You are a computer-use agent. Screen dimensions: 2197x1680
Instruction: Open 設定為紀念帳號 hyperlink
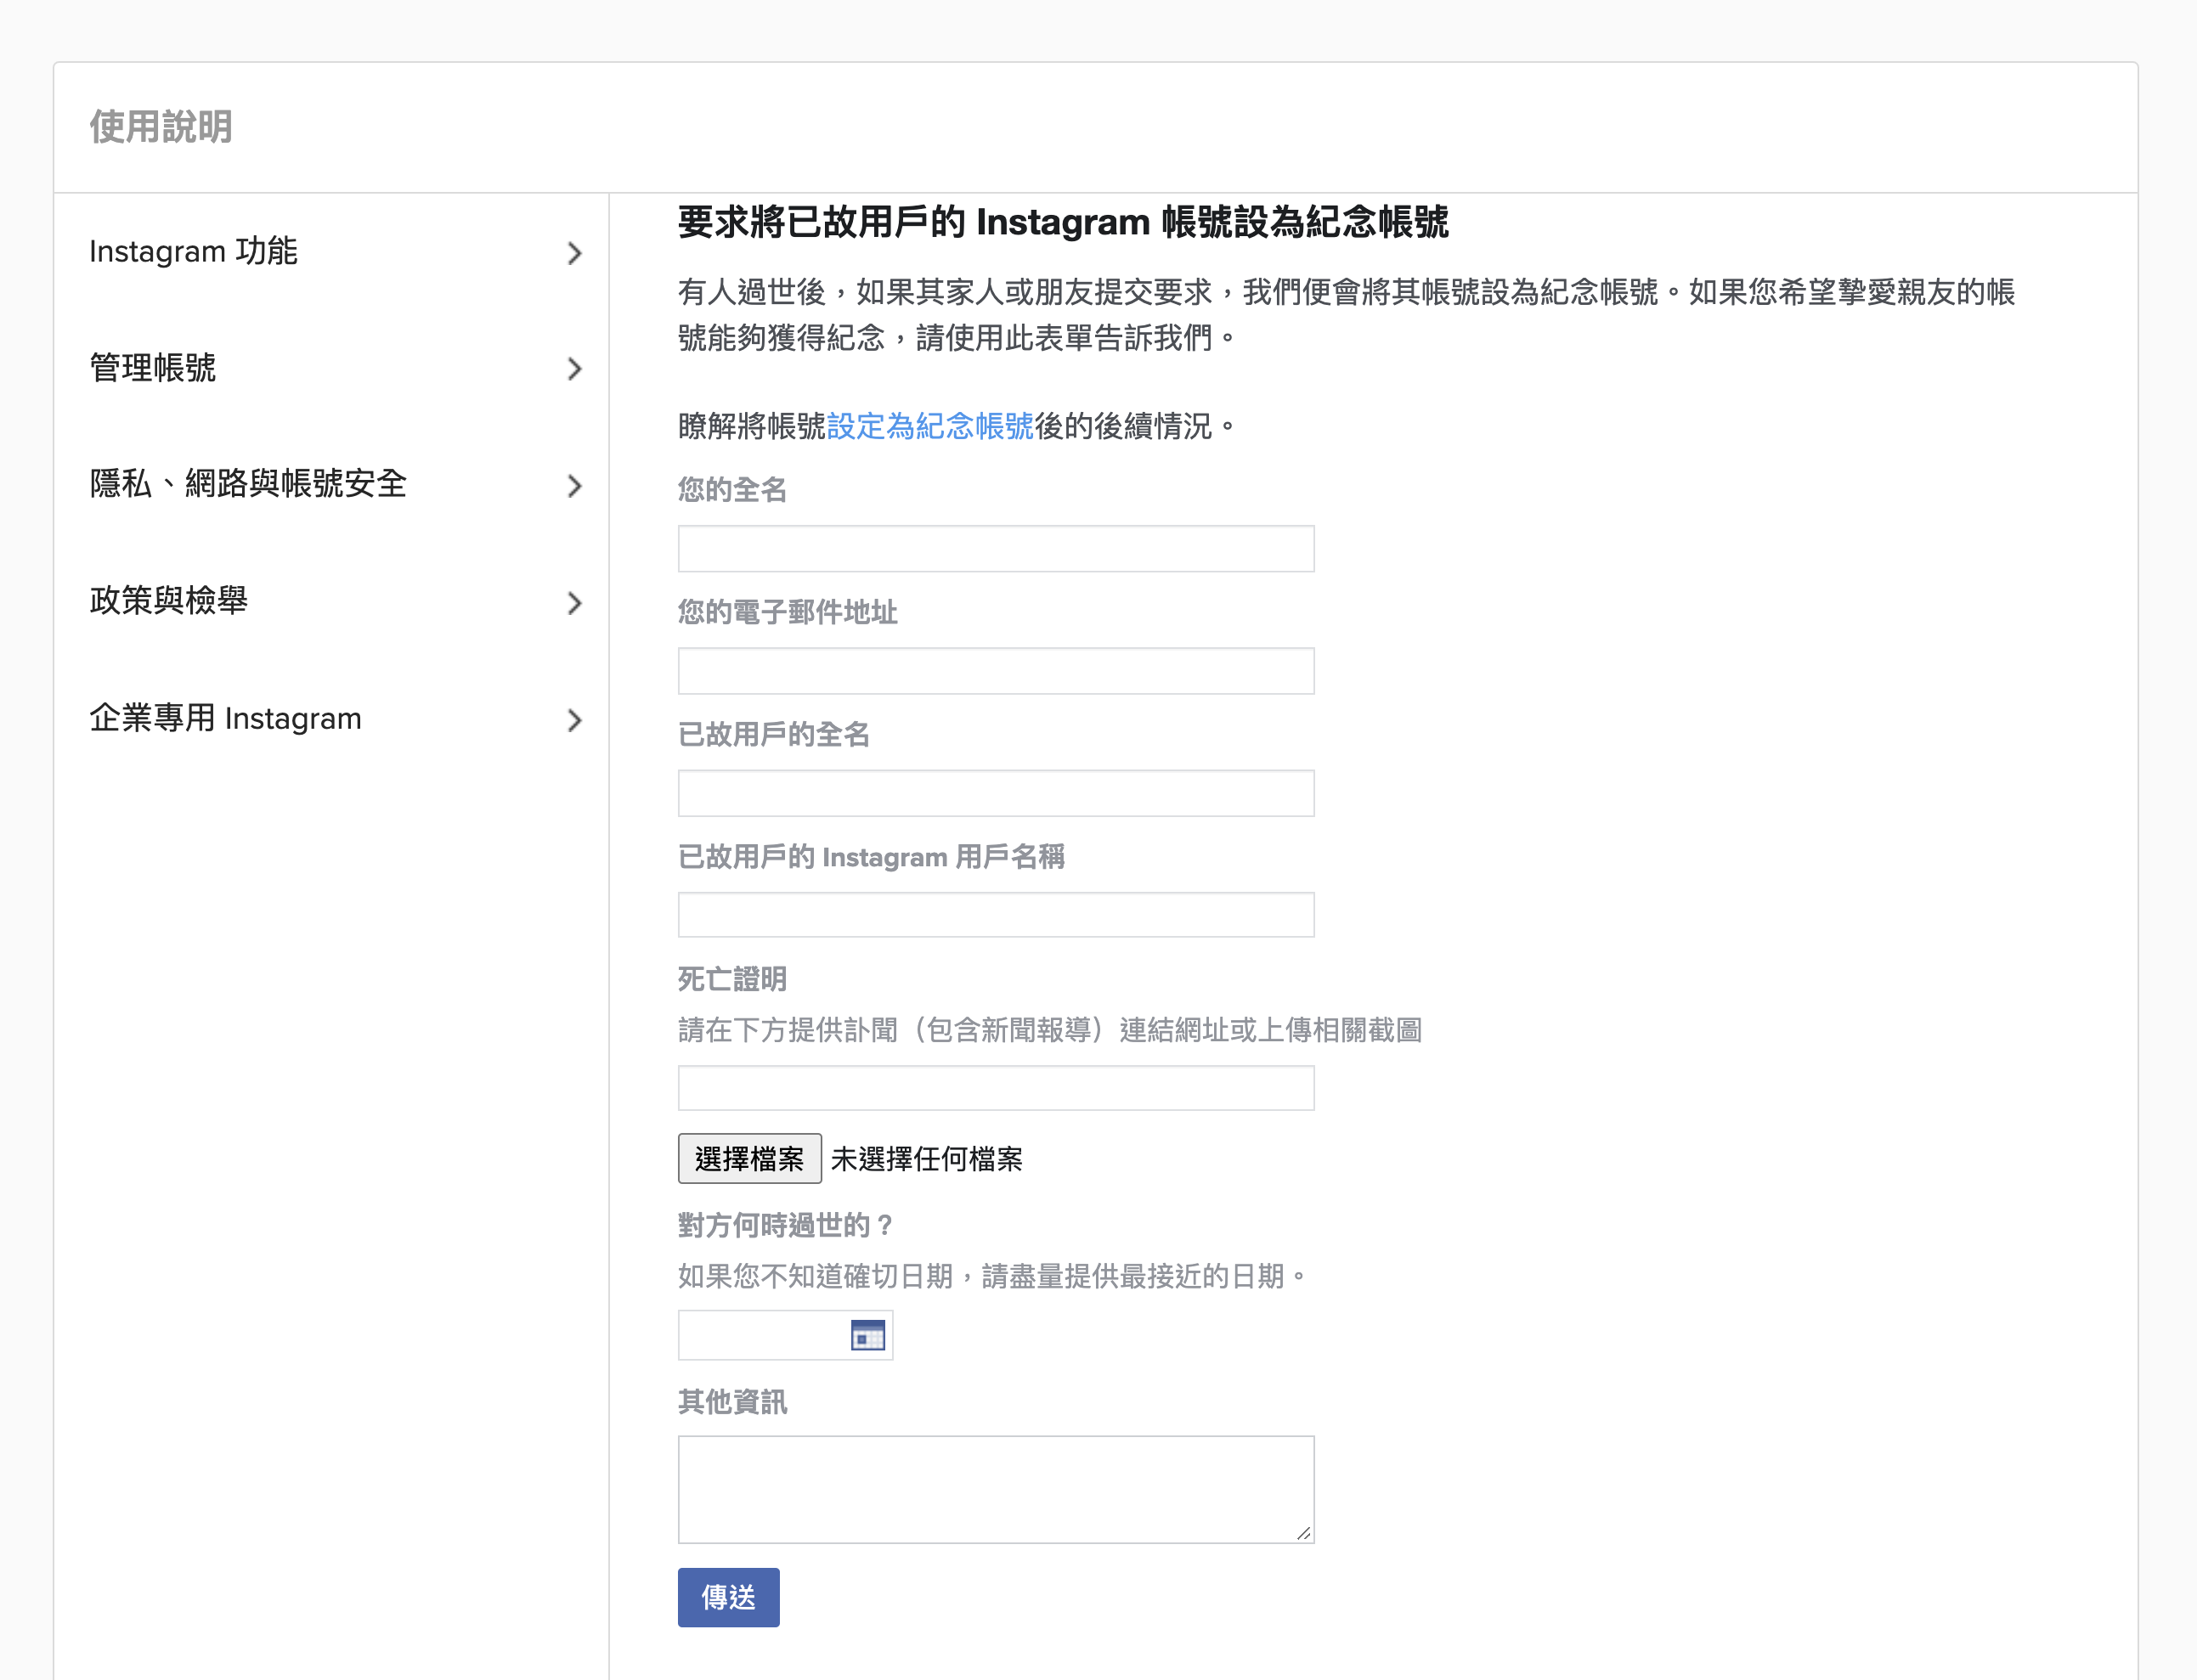(x=930, y=426)
